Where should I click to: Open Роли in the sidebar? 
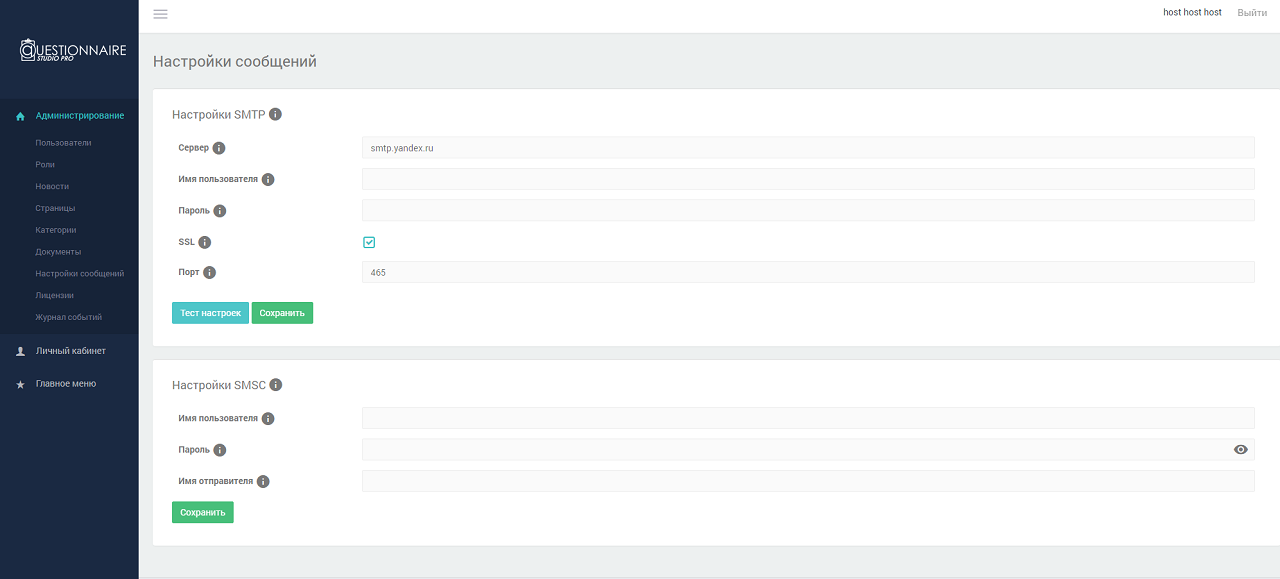point(45,165)
